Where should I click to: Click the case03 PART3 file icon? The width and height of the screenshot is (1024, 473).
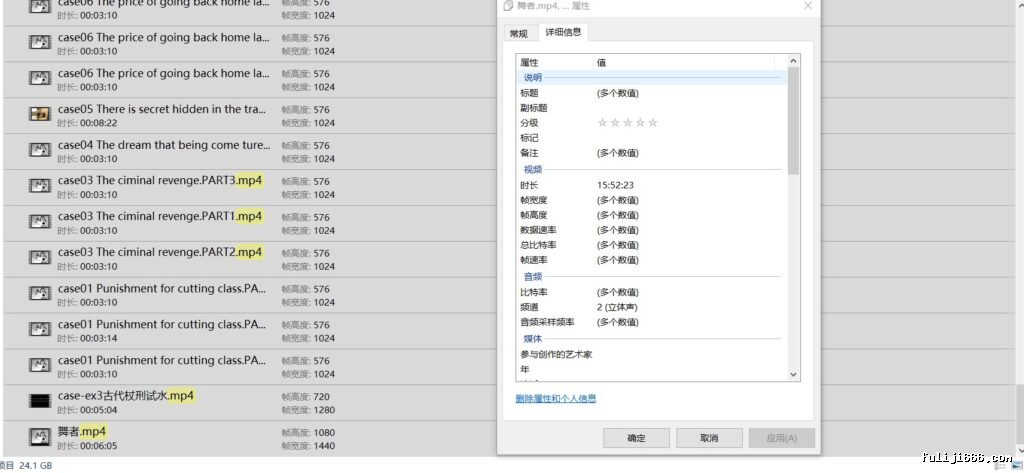pos(40,186)
